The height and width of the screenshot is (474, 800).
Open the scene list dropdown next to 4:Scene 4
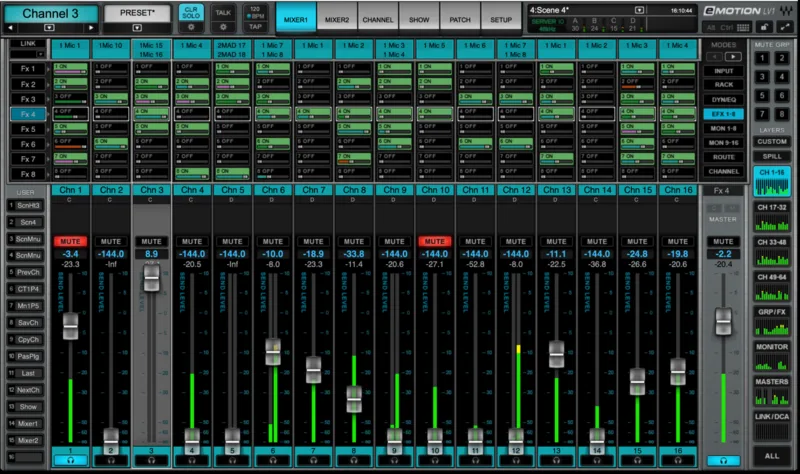pyautogui.click(x=639, y=10)
